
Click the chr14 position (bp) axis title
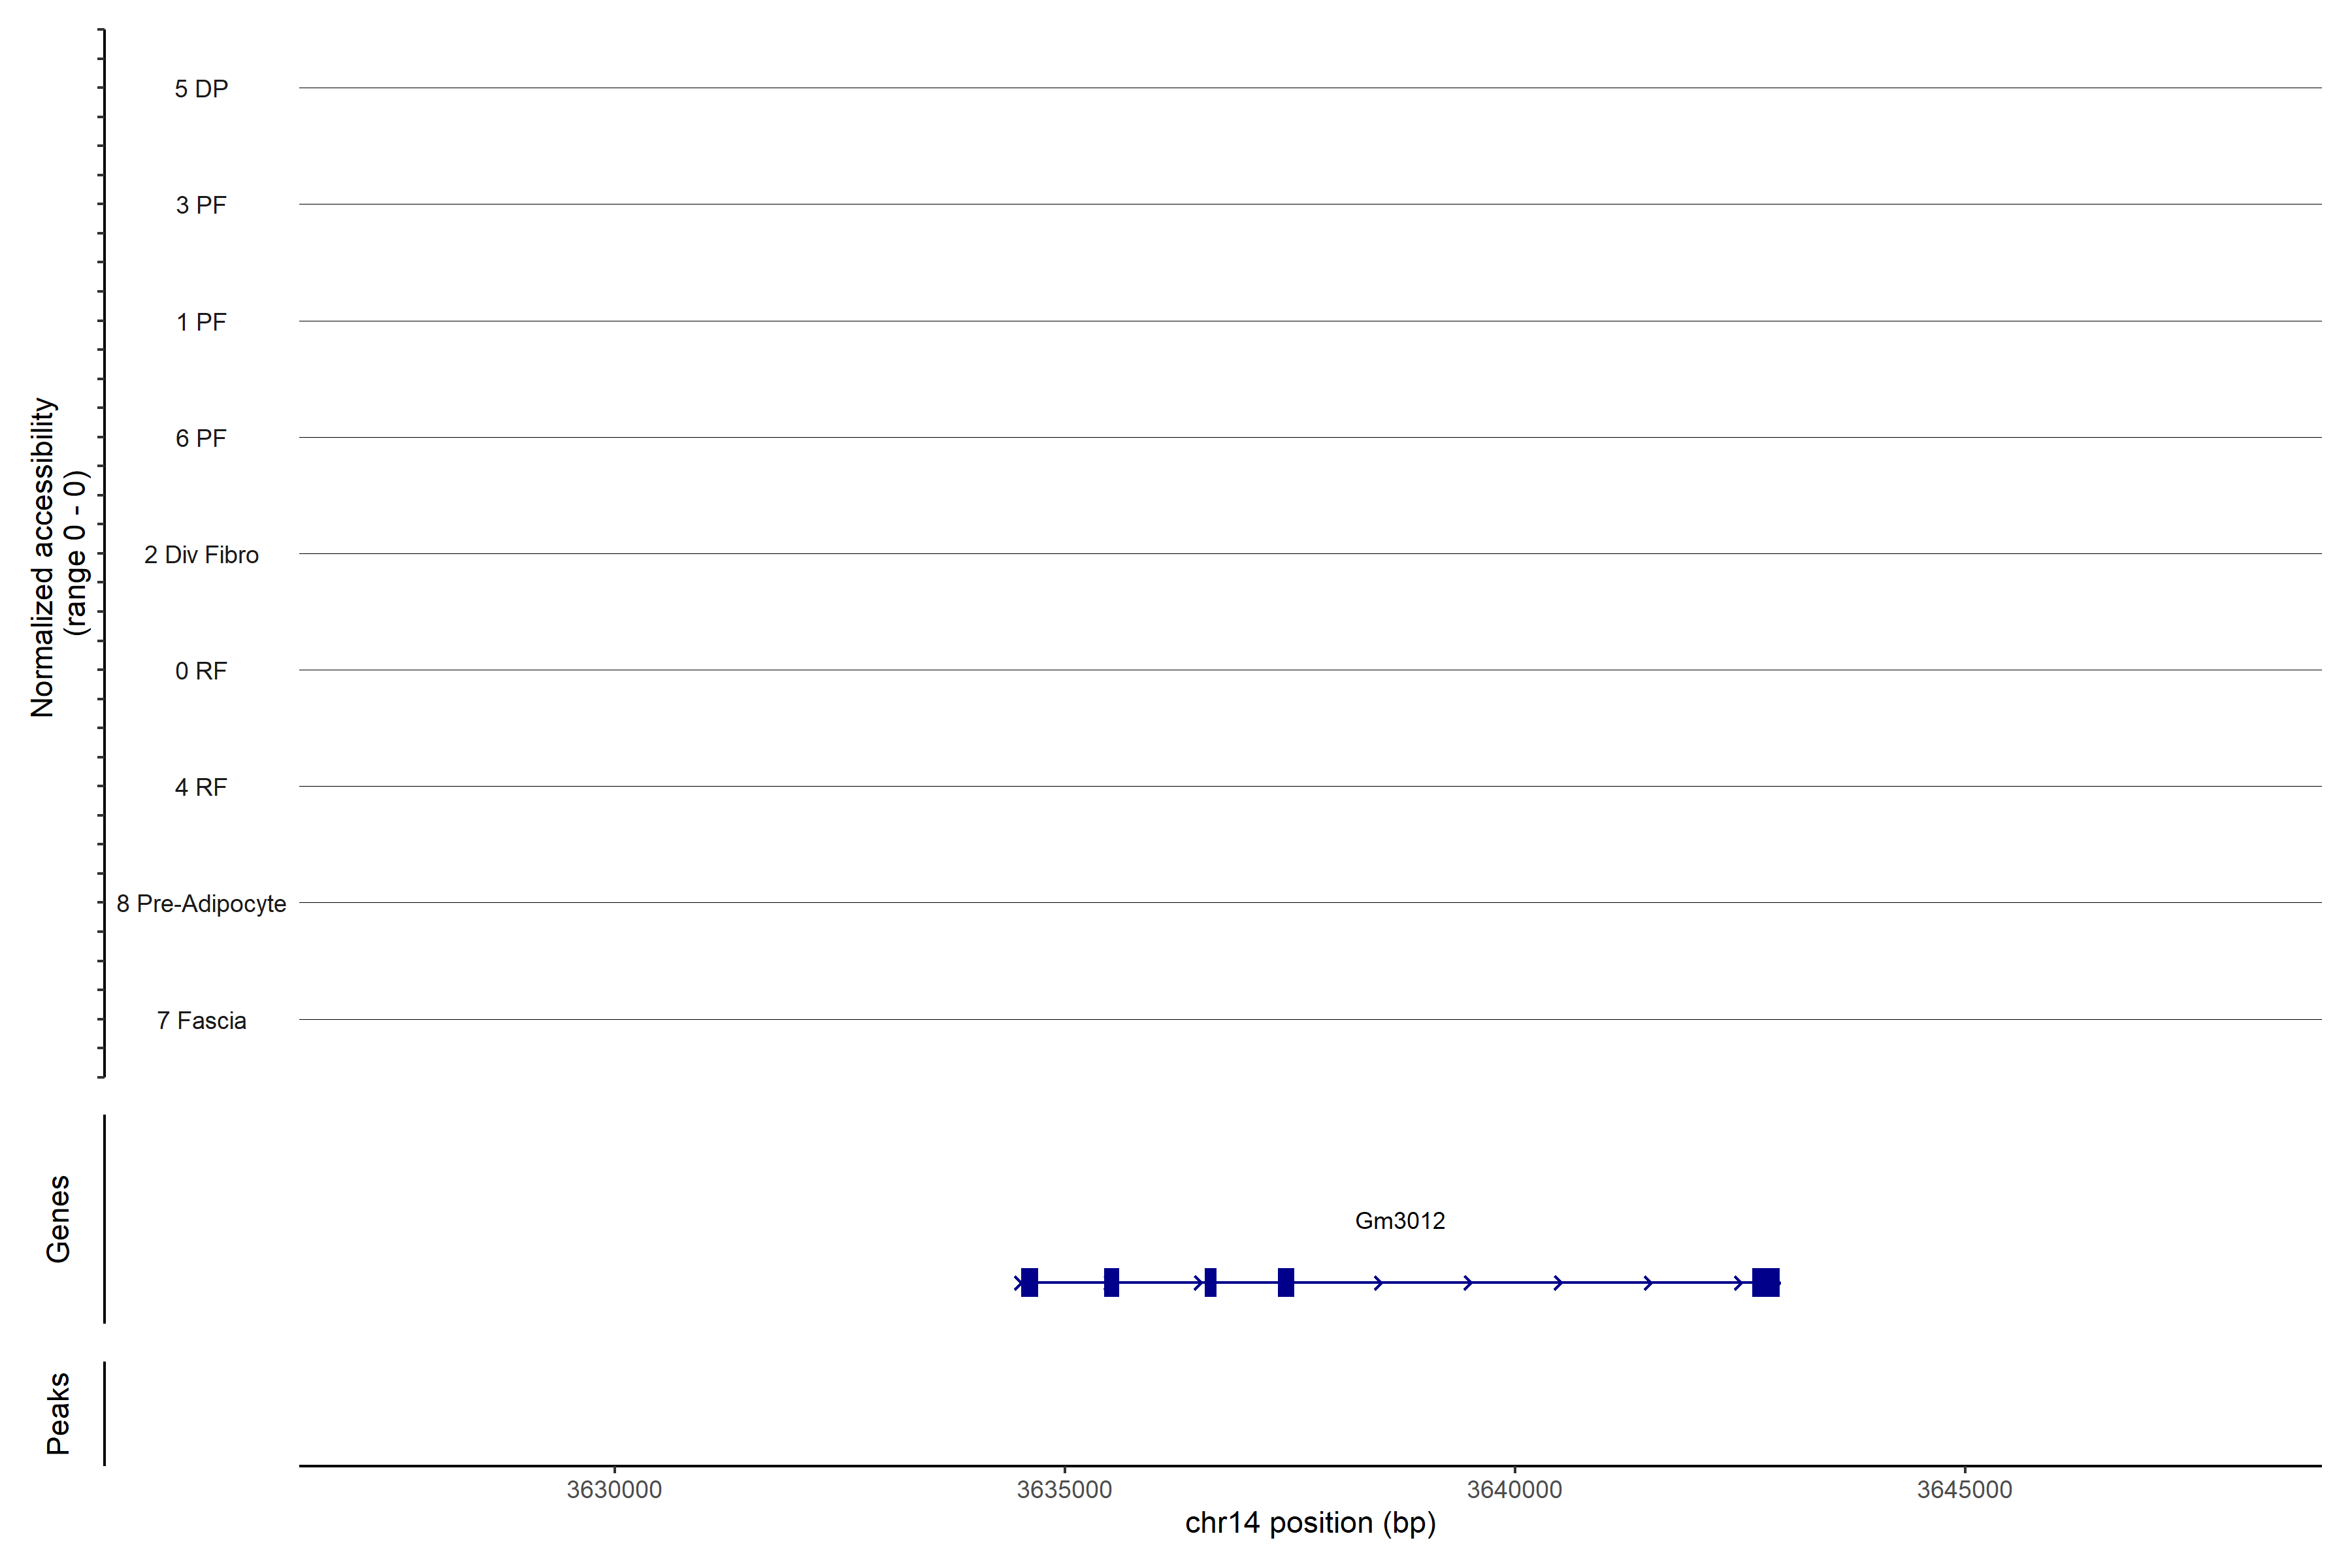[1310, 1523]
